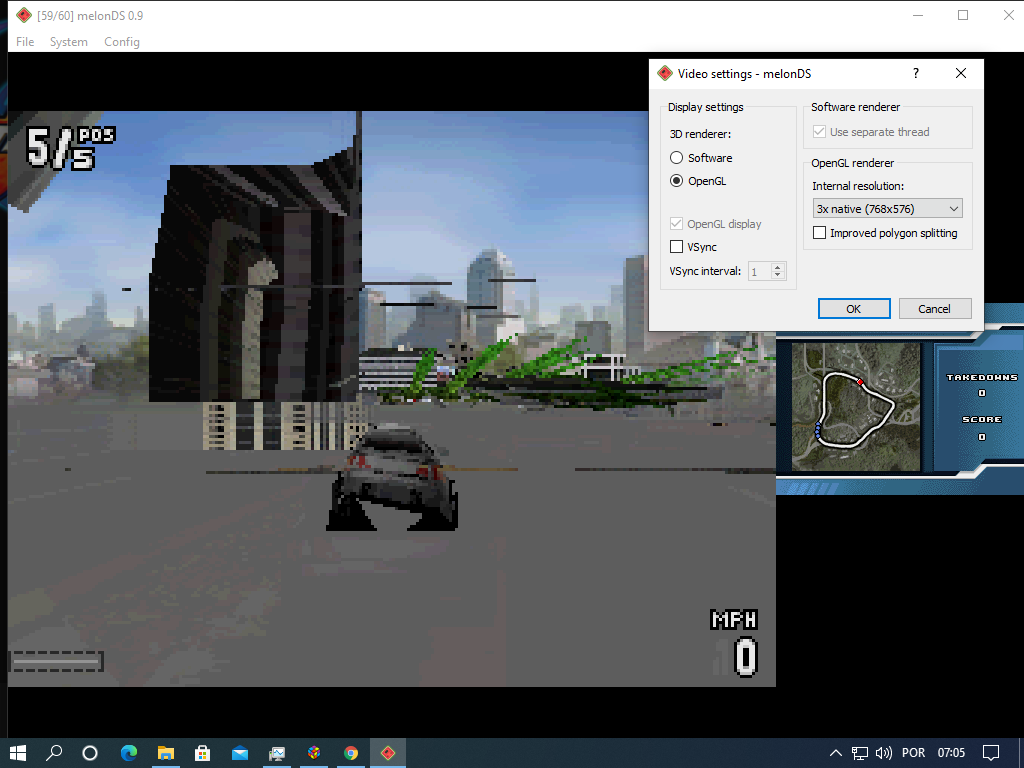This screenshot has height=768, width=1024.
Task: Select the Software 3D renderer option
Action: tap(676, 157)
